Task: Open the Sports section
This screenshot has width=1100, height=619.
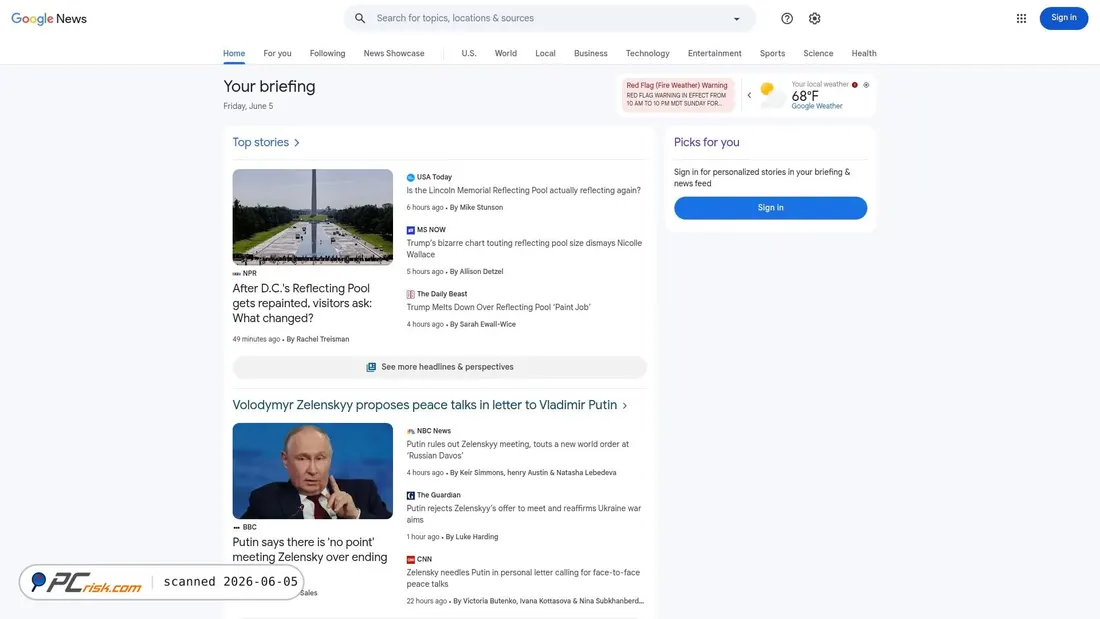Action: click(772, 53)
